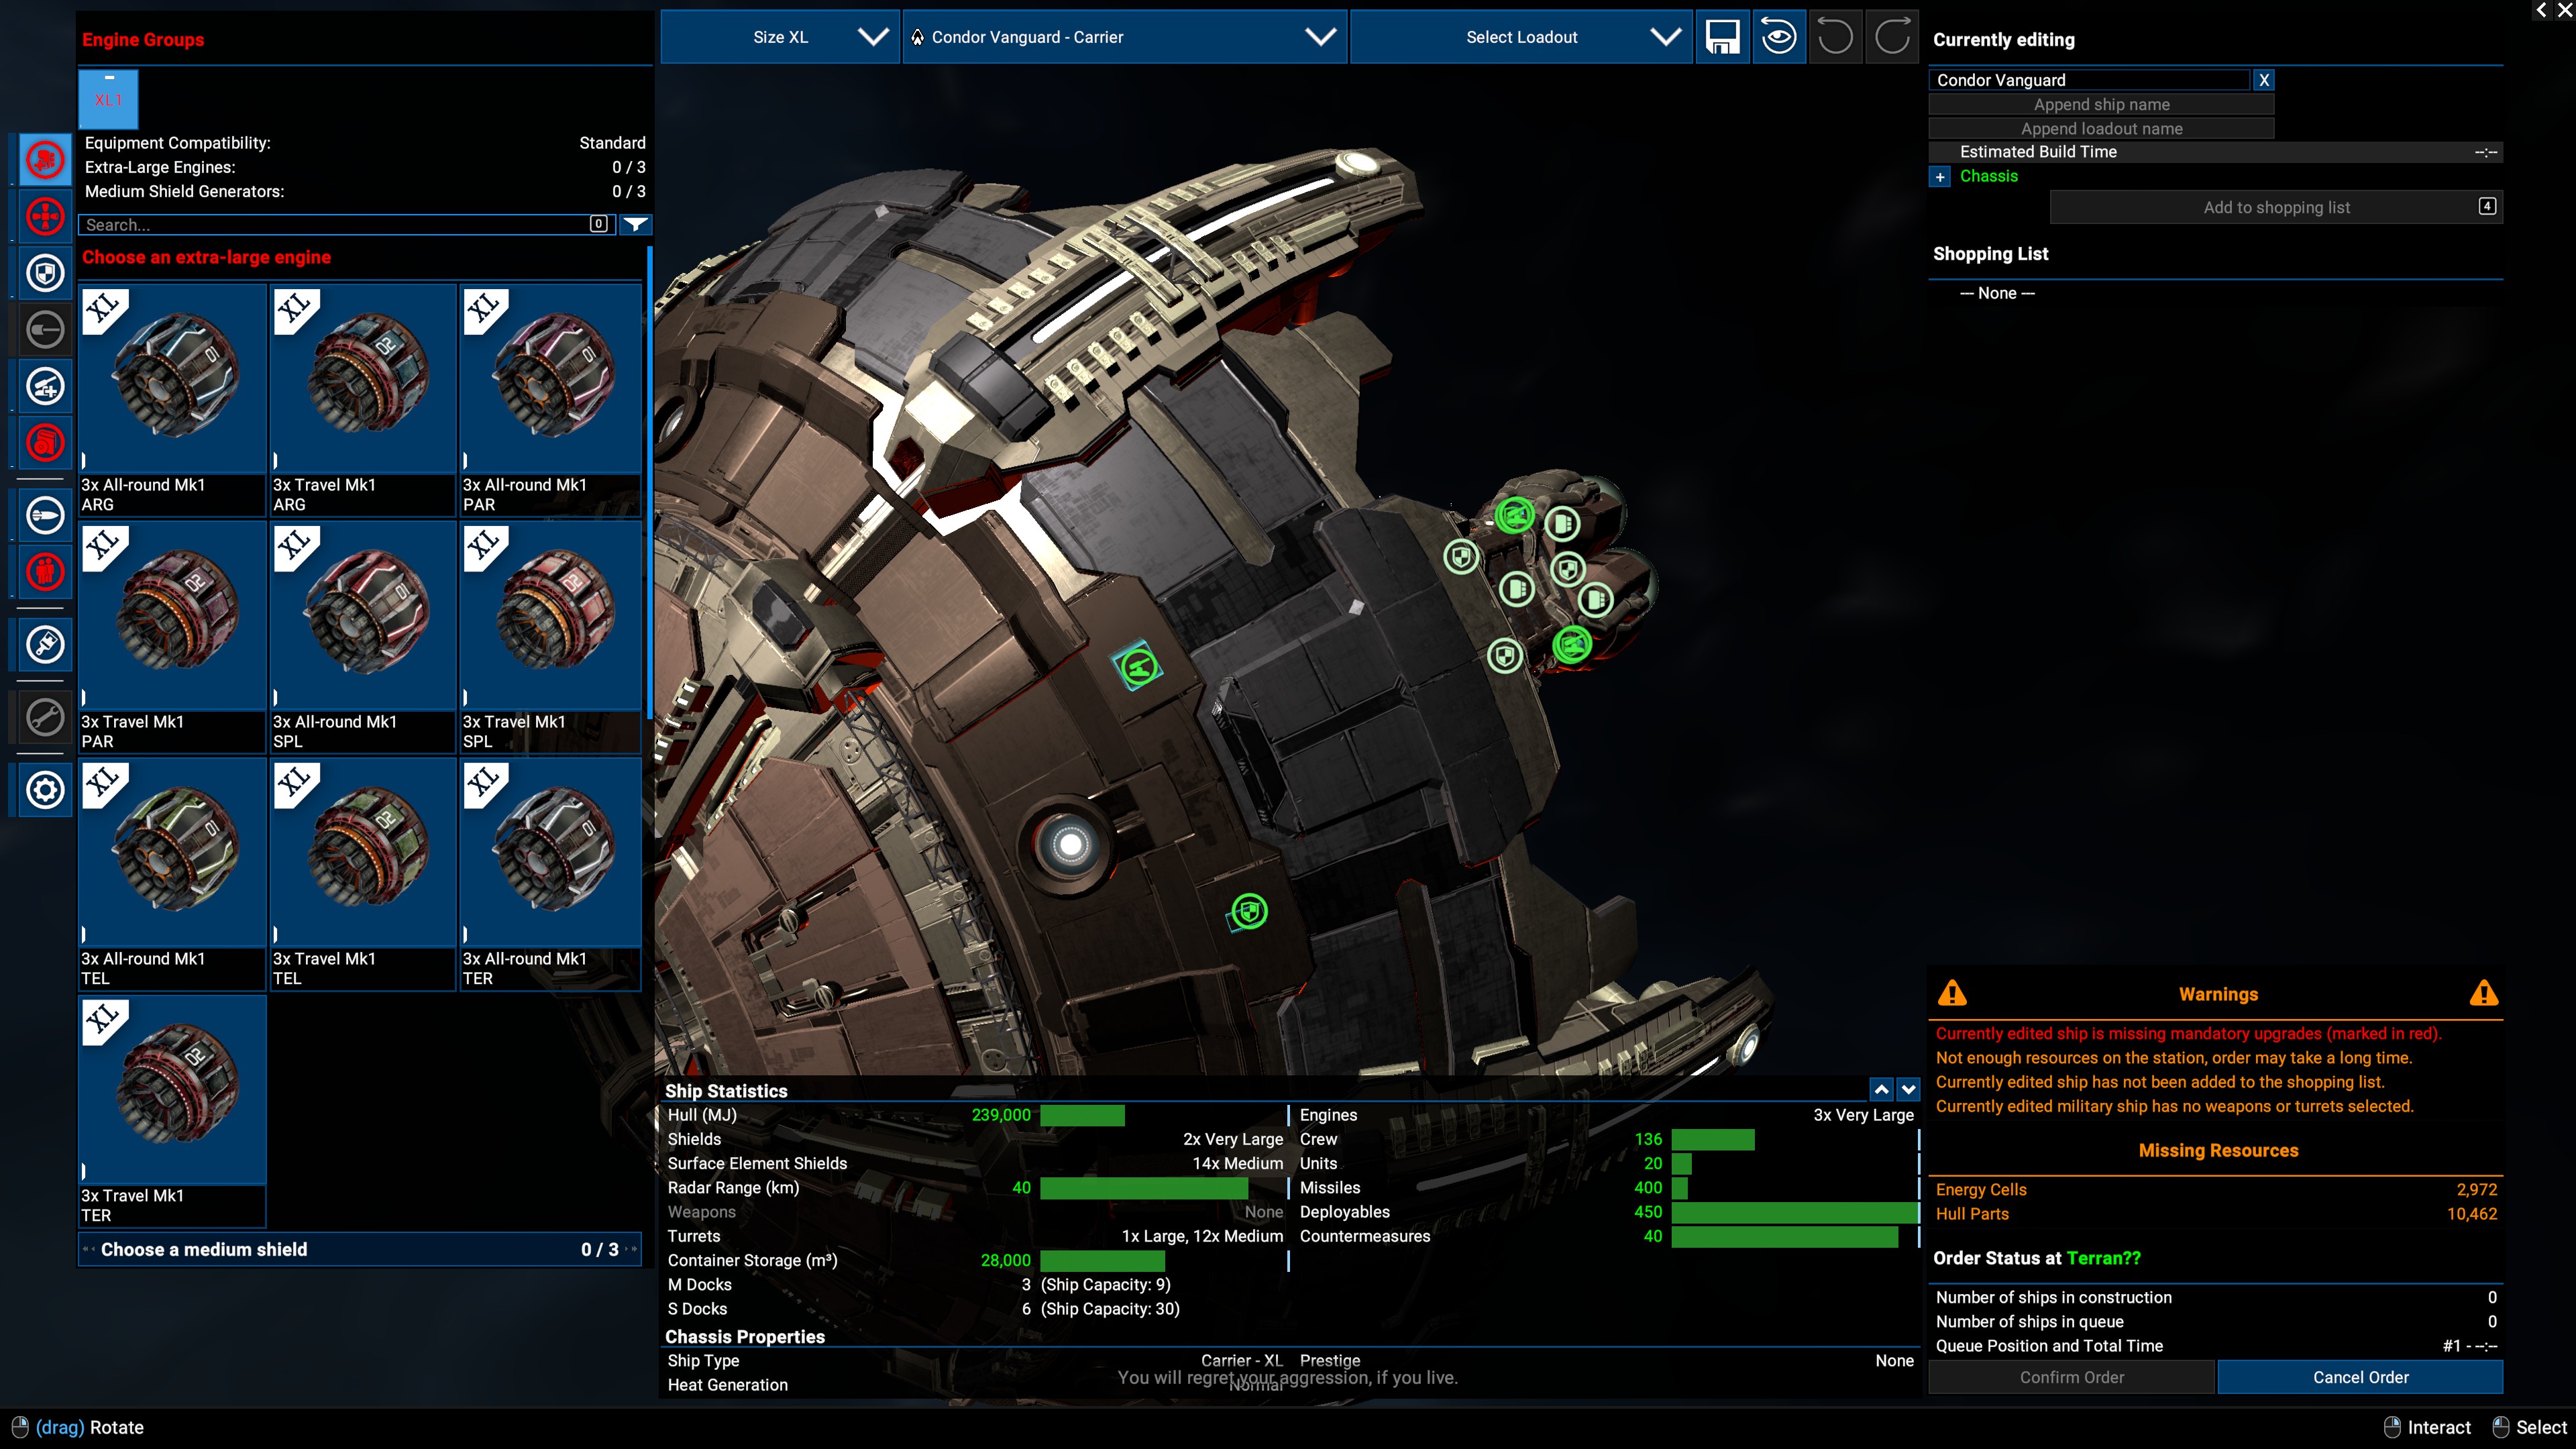Open the Turret Groups category icon

[45, 387]
